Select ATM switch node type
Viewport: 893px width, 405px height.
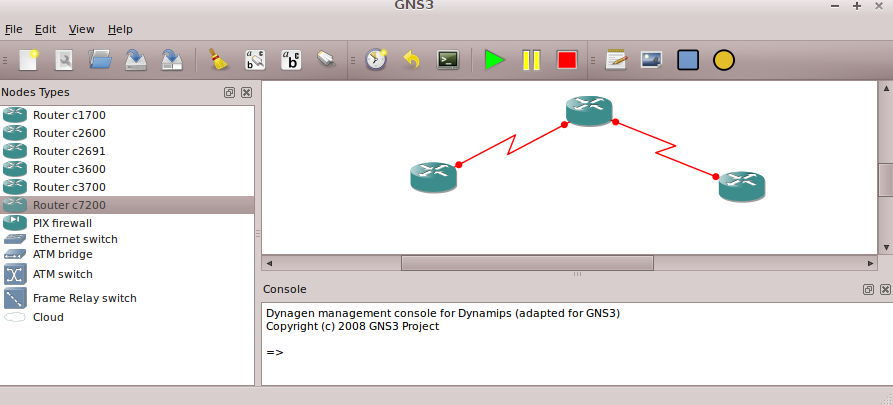pyautogui.click(x=128, y=274)
